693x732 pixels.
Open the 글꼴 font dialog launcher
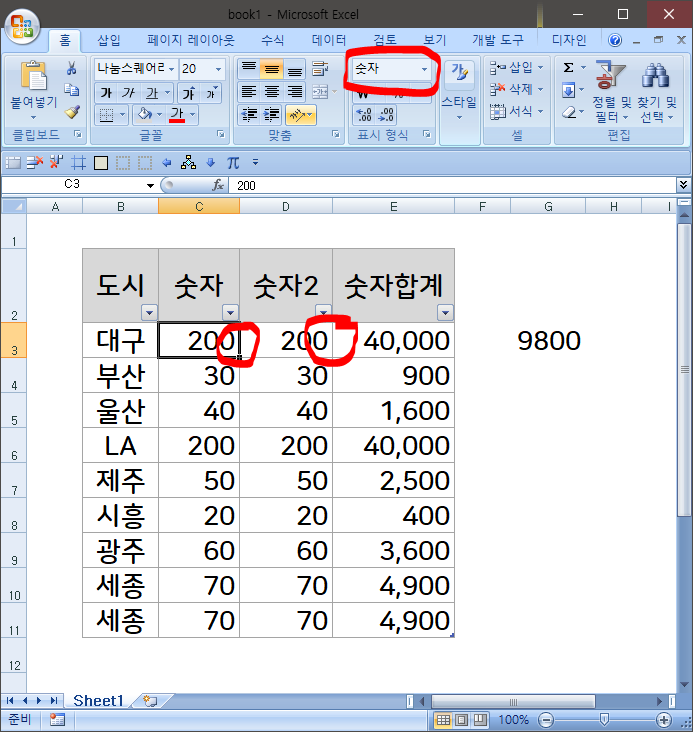pyautogui.click(x=220, y=135)
